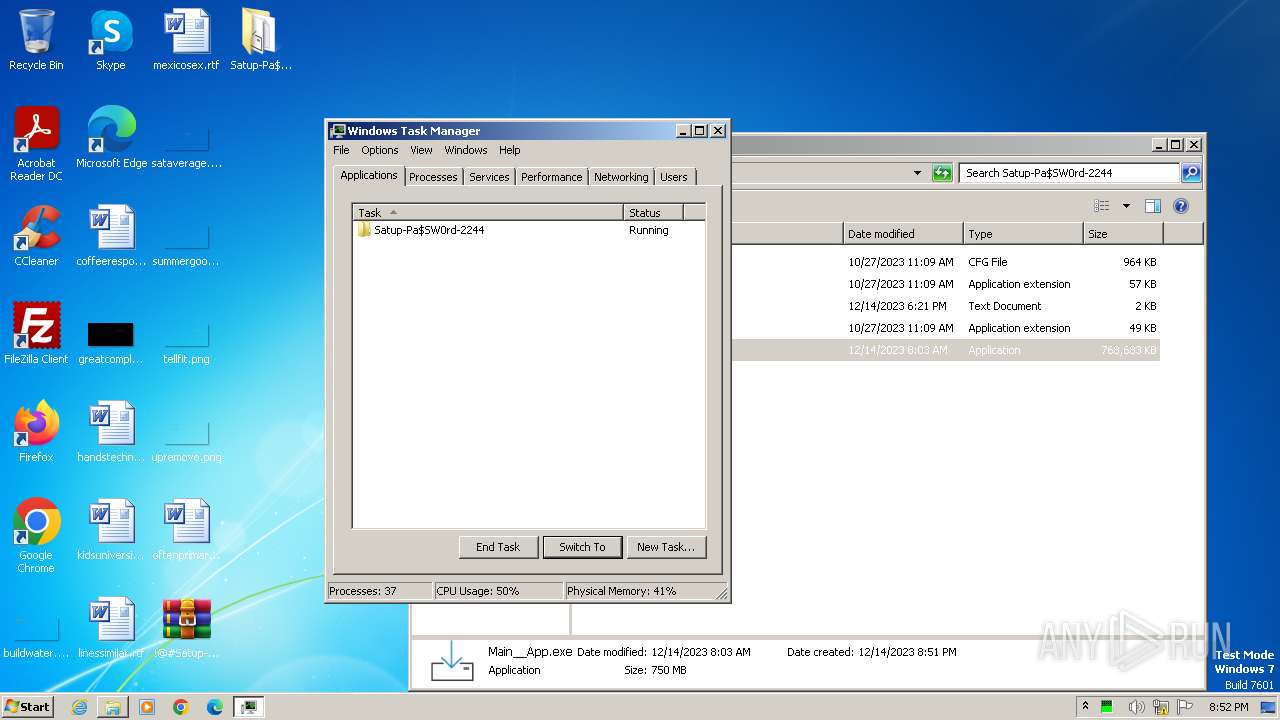Screen dimensions: 1280x720
Task: Sort files by Type column header
Action: click(1023, 234)
